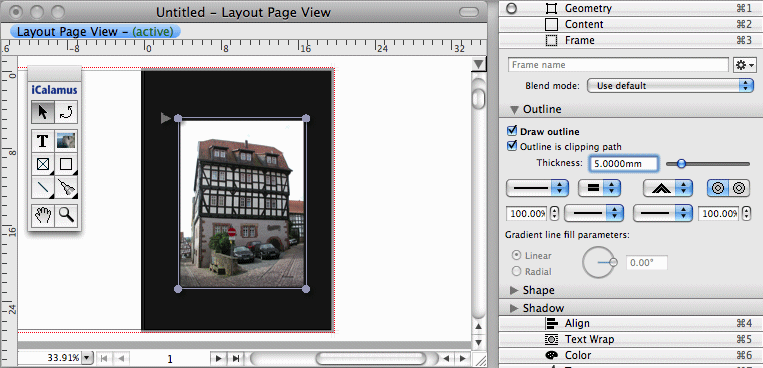
Task: Click the Thickness 5.0000mm field
Action: [623, 164]
